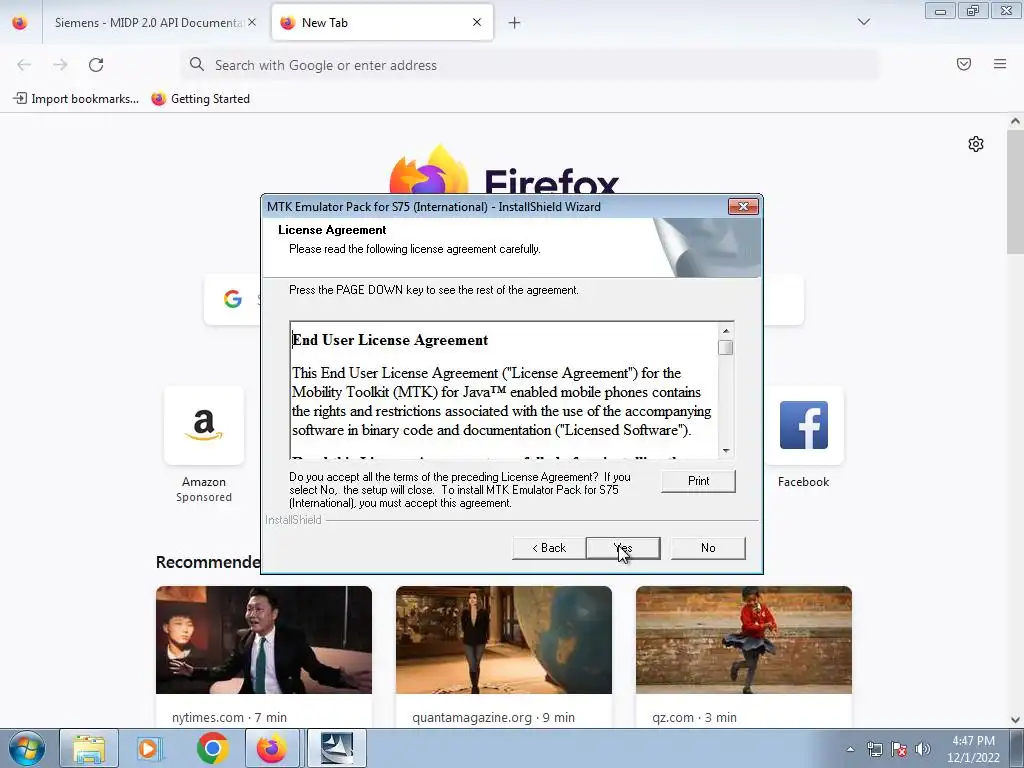Open network status tray icon

pyautogui.click(x=874, y=749)
